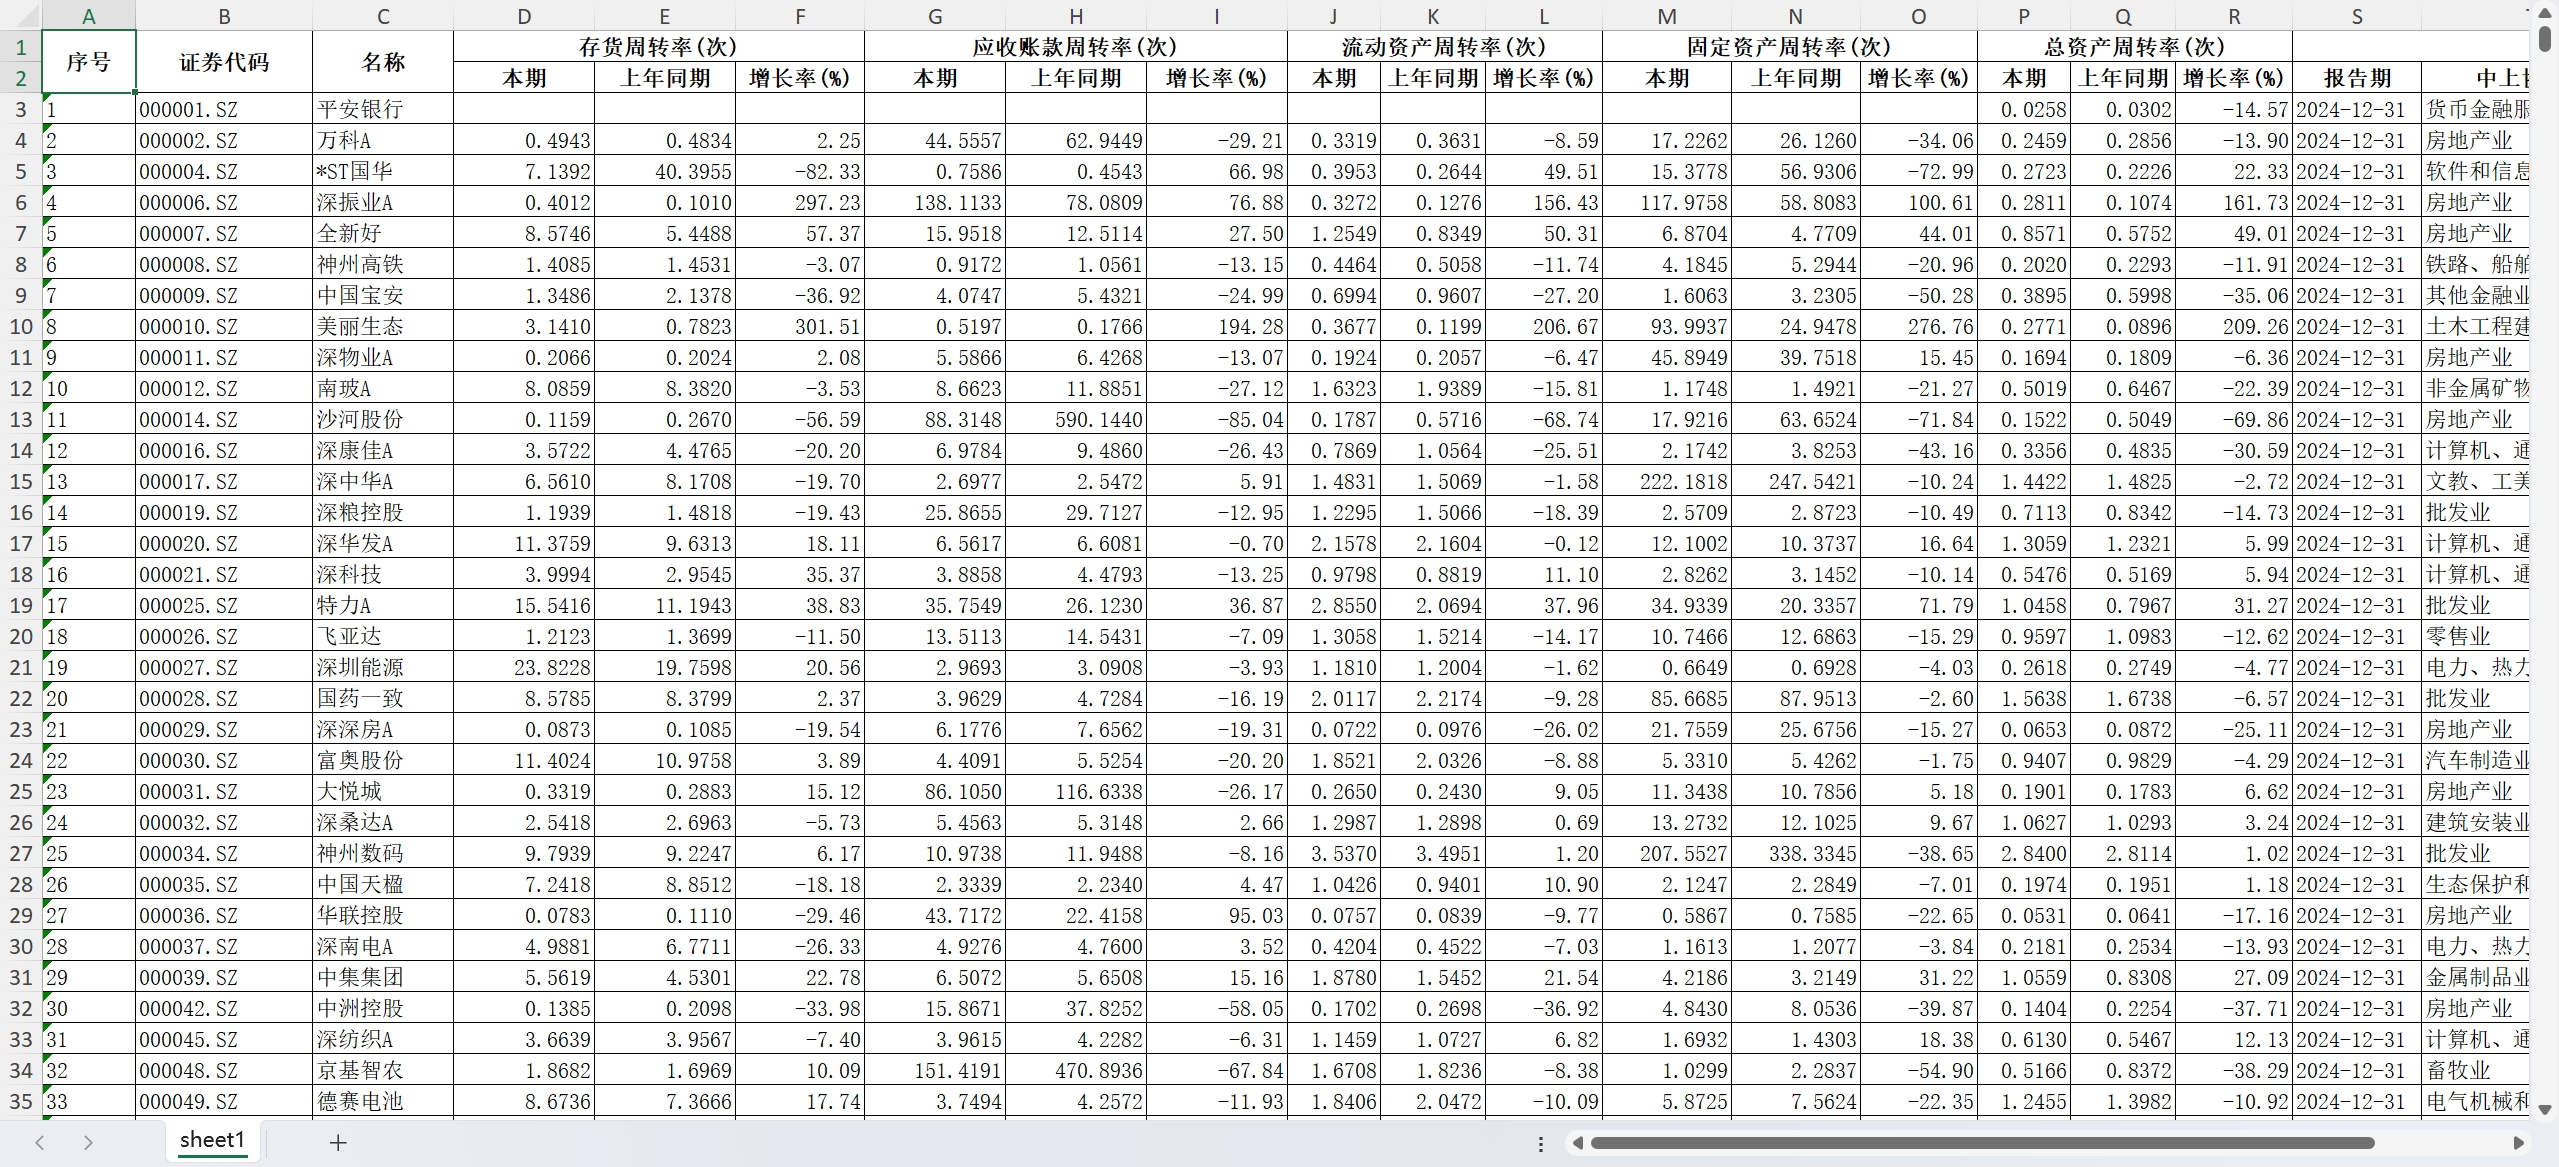2559x1167 pixels.
Task: Select column D header
Action: click(x=524, y=16)
